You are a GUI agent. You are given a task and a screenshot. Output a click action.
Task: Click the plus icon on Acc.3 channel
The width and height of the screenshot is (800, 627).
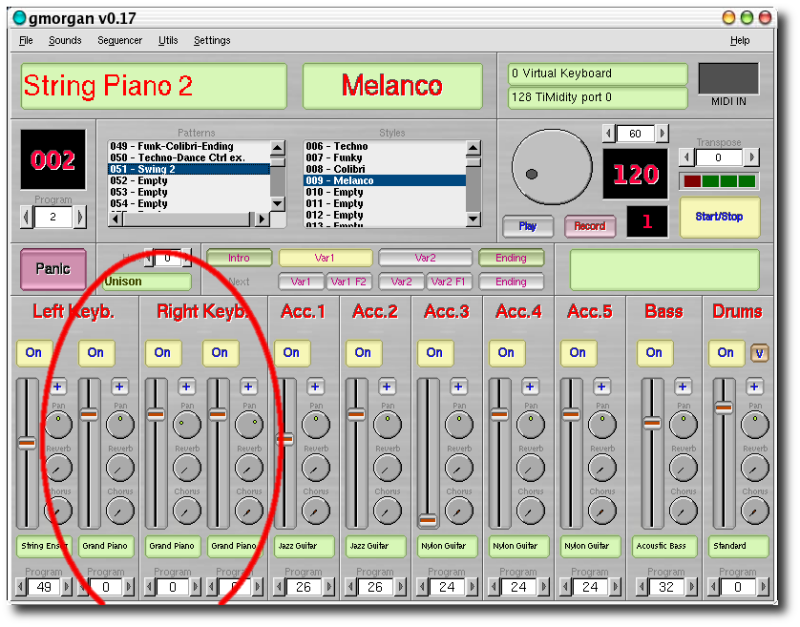[458, 387]
